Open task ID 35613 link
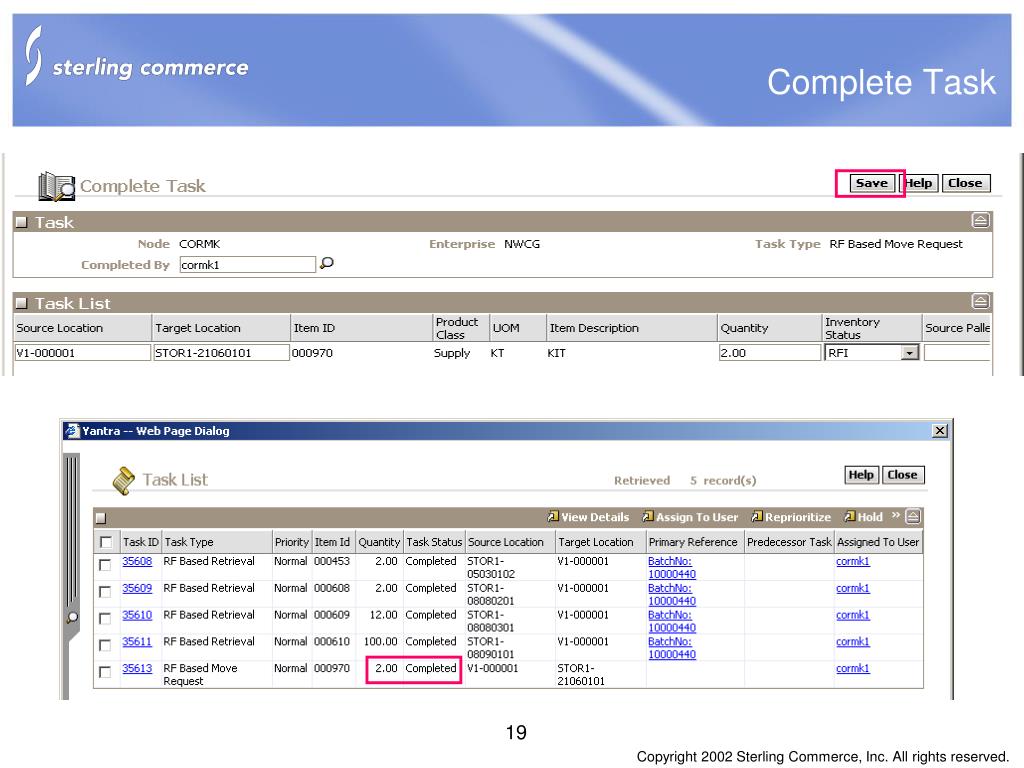1024x768 pixels. [x=137, y=668]
